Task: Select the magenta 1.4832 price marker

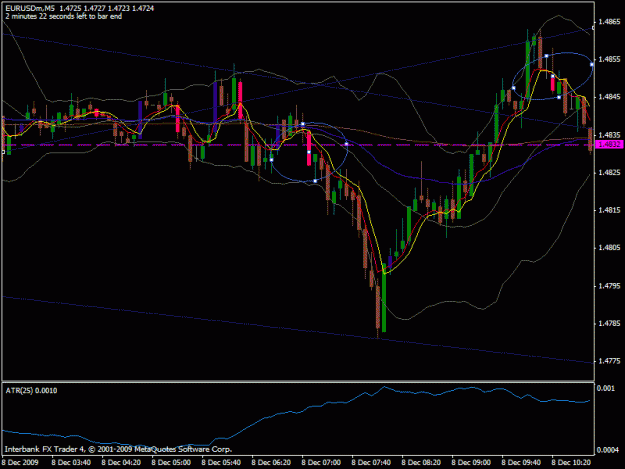Action: coord(609,144)
